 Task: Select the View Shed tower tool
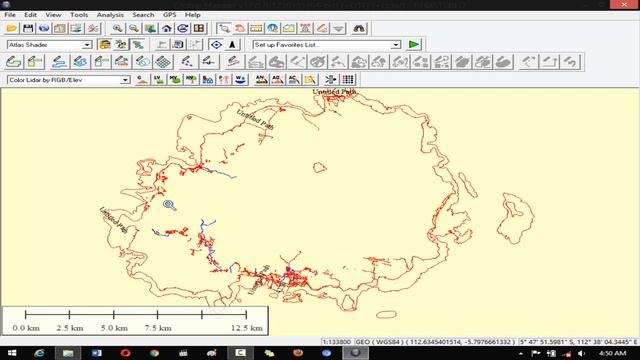click(x=305, y=28)
